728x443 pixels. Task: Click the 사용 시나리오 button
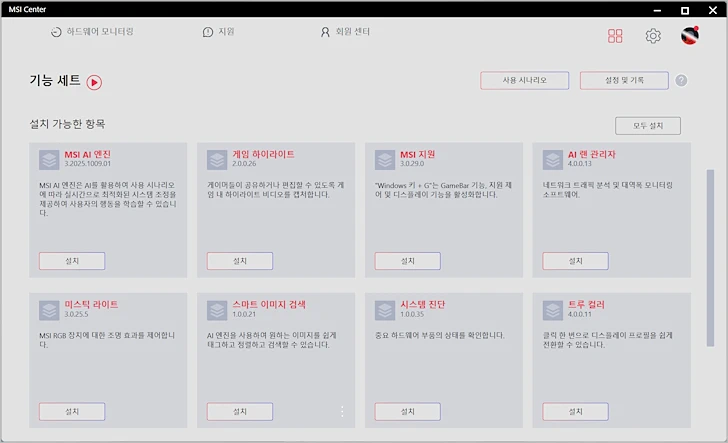(x=525, y=80)
